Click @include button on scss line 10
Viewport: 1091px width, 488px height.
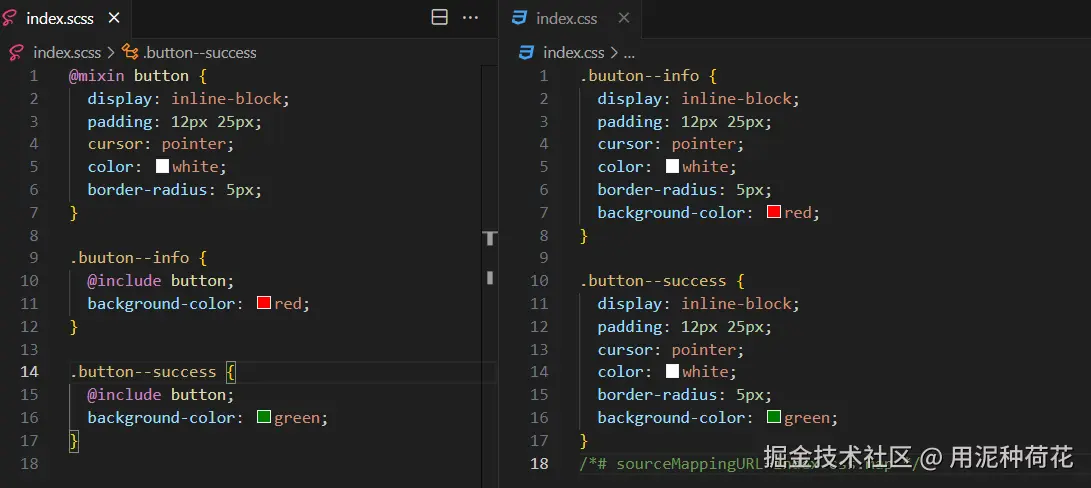coord(161,281)
